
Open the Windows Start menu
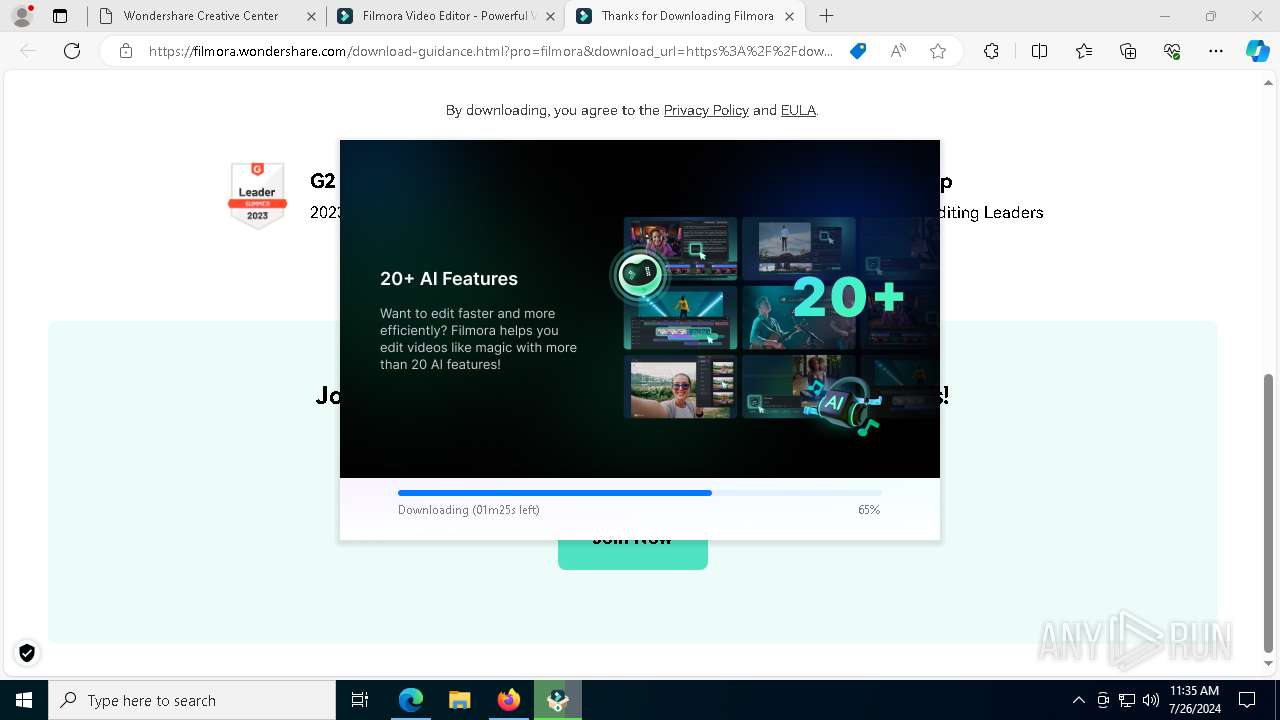24,700
